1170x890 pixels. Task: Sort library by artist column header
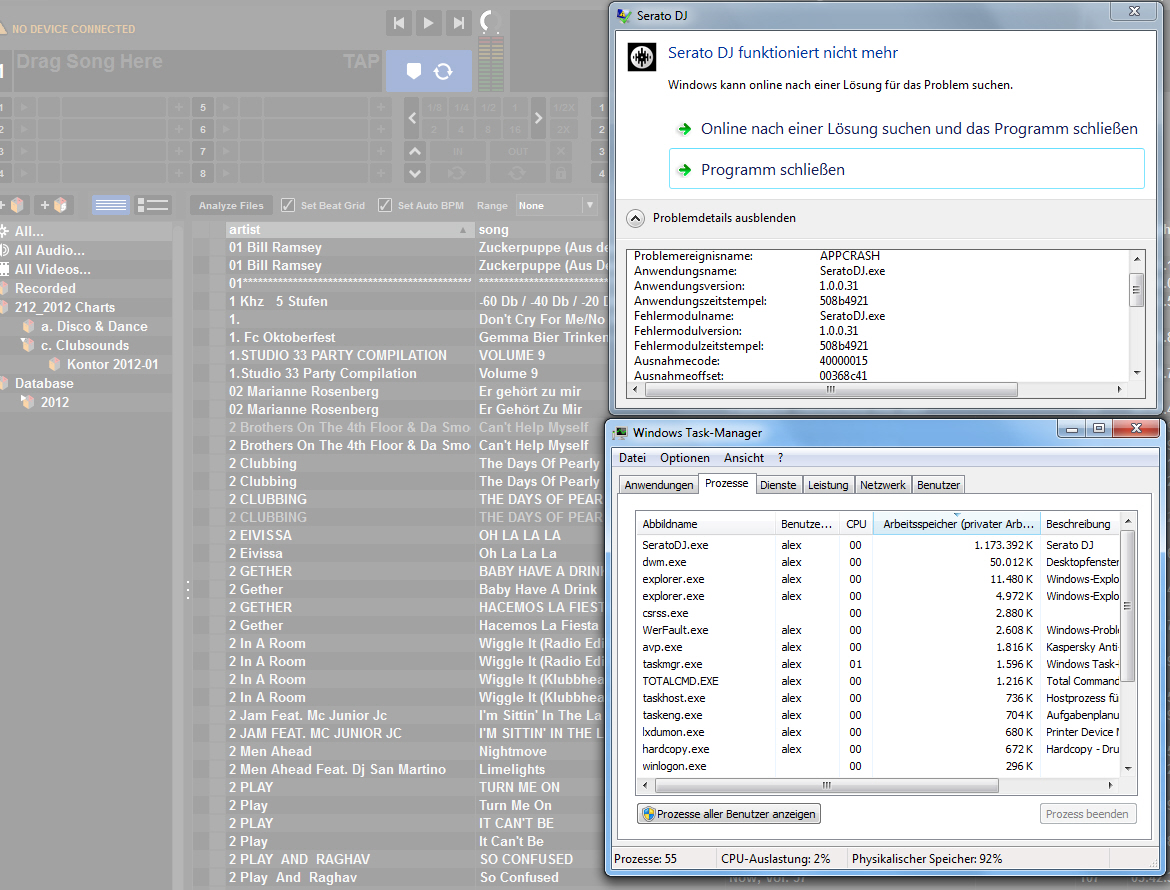click(349, 230)
